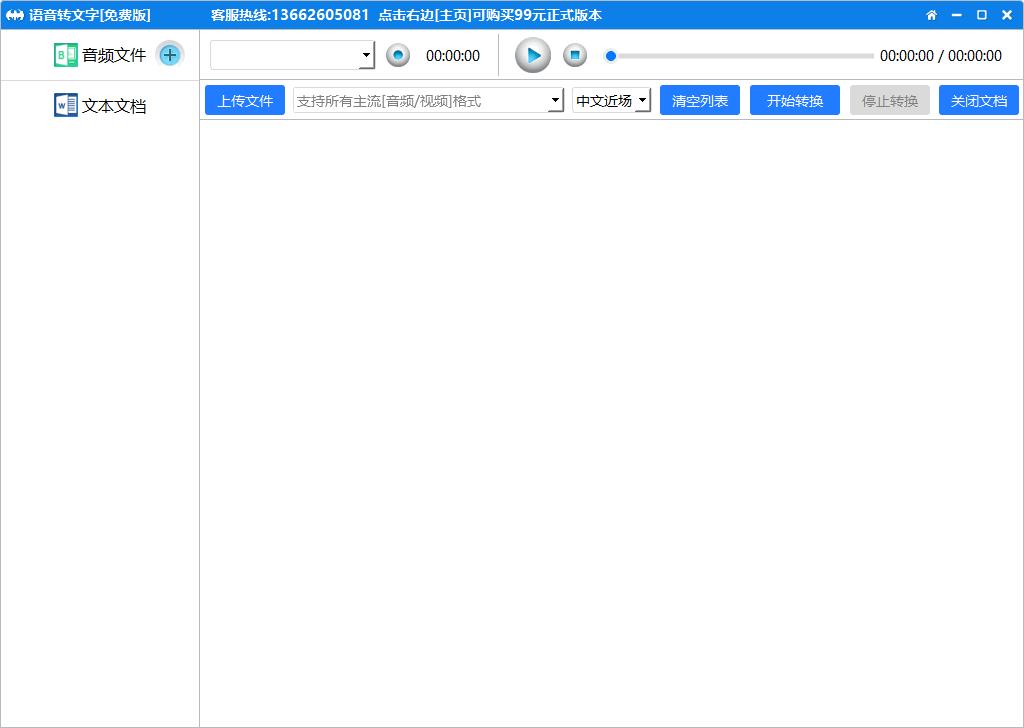1024x728 pixels.
Task: Stop playback with the square stop button
Action: pos(575,55)
